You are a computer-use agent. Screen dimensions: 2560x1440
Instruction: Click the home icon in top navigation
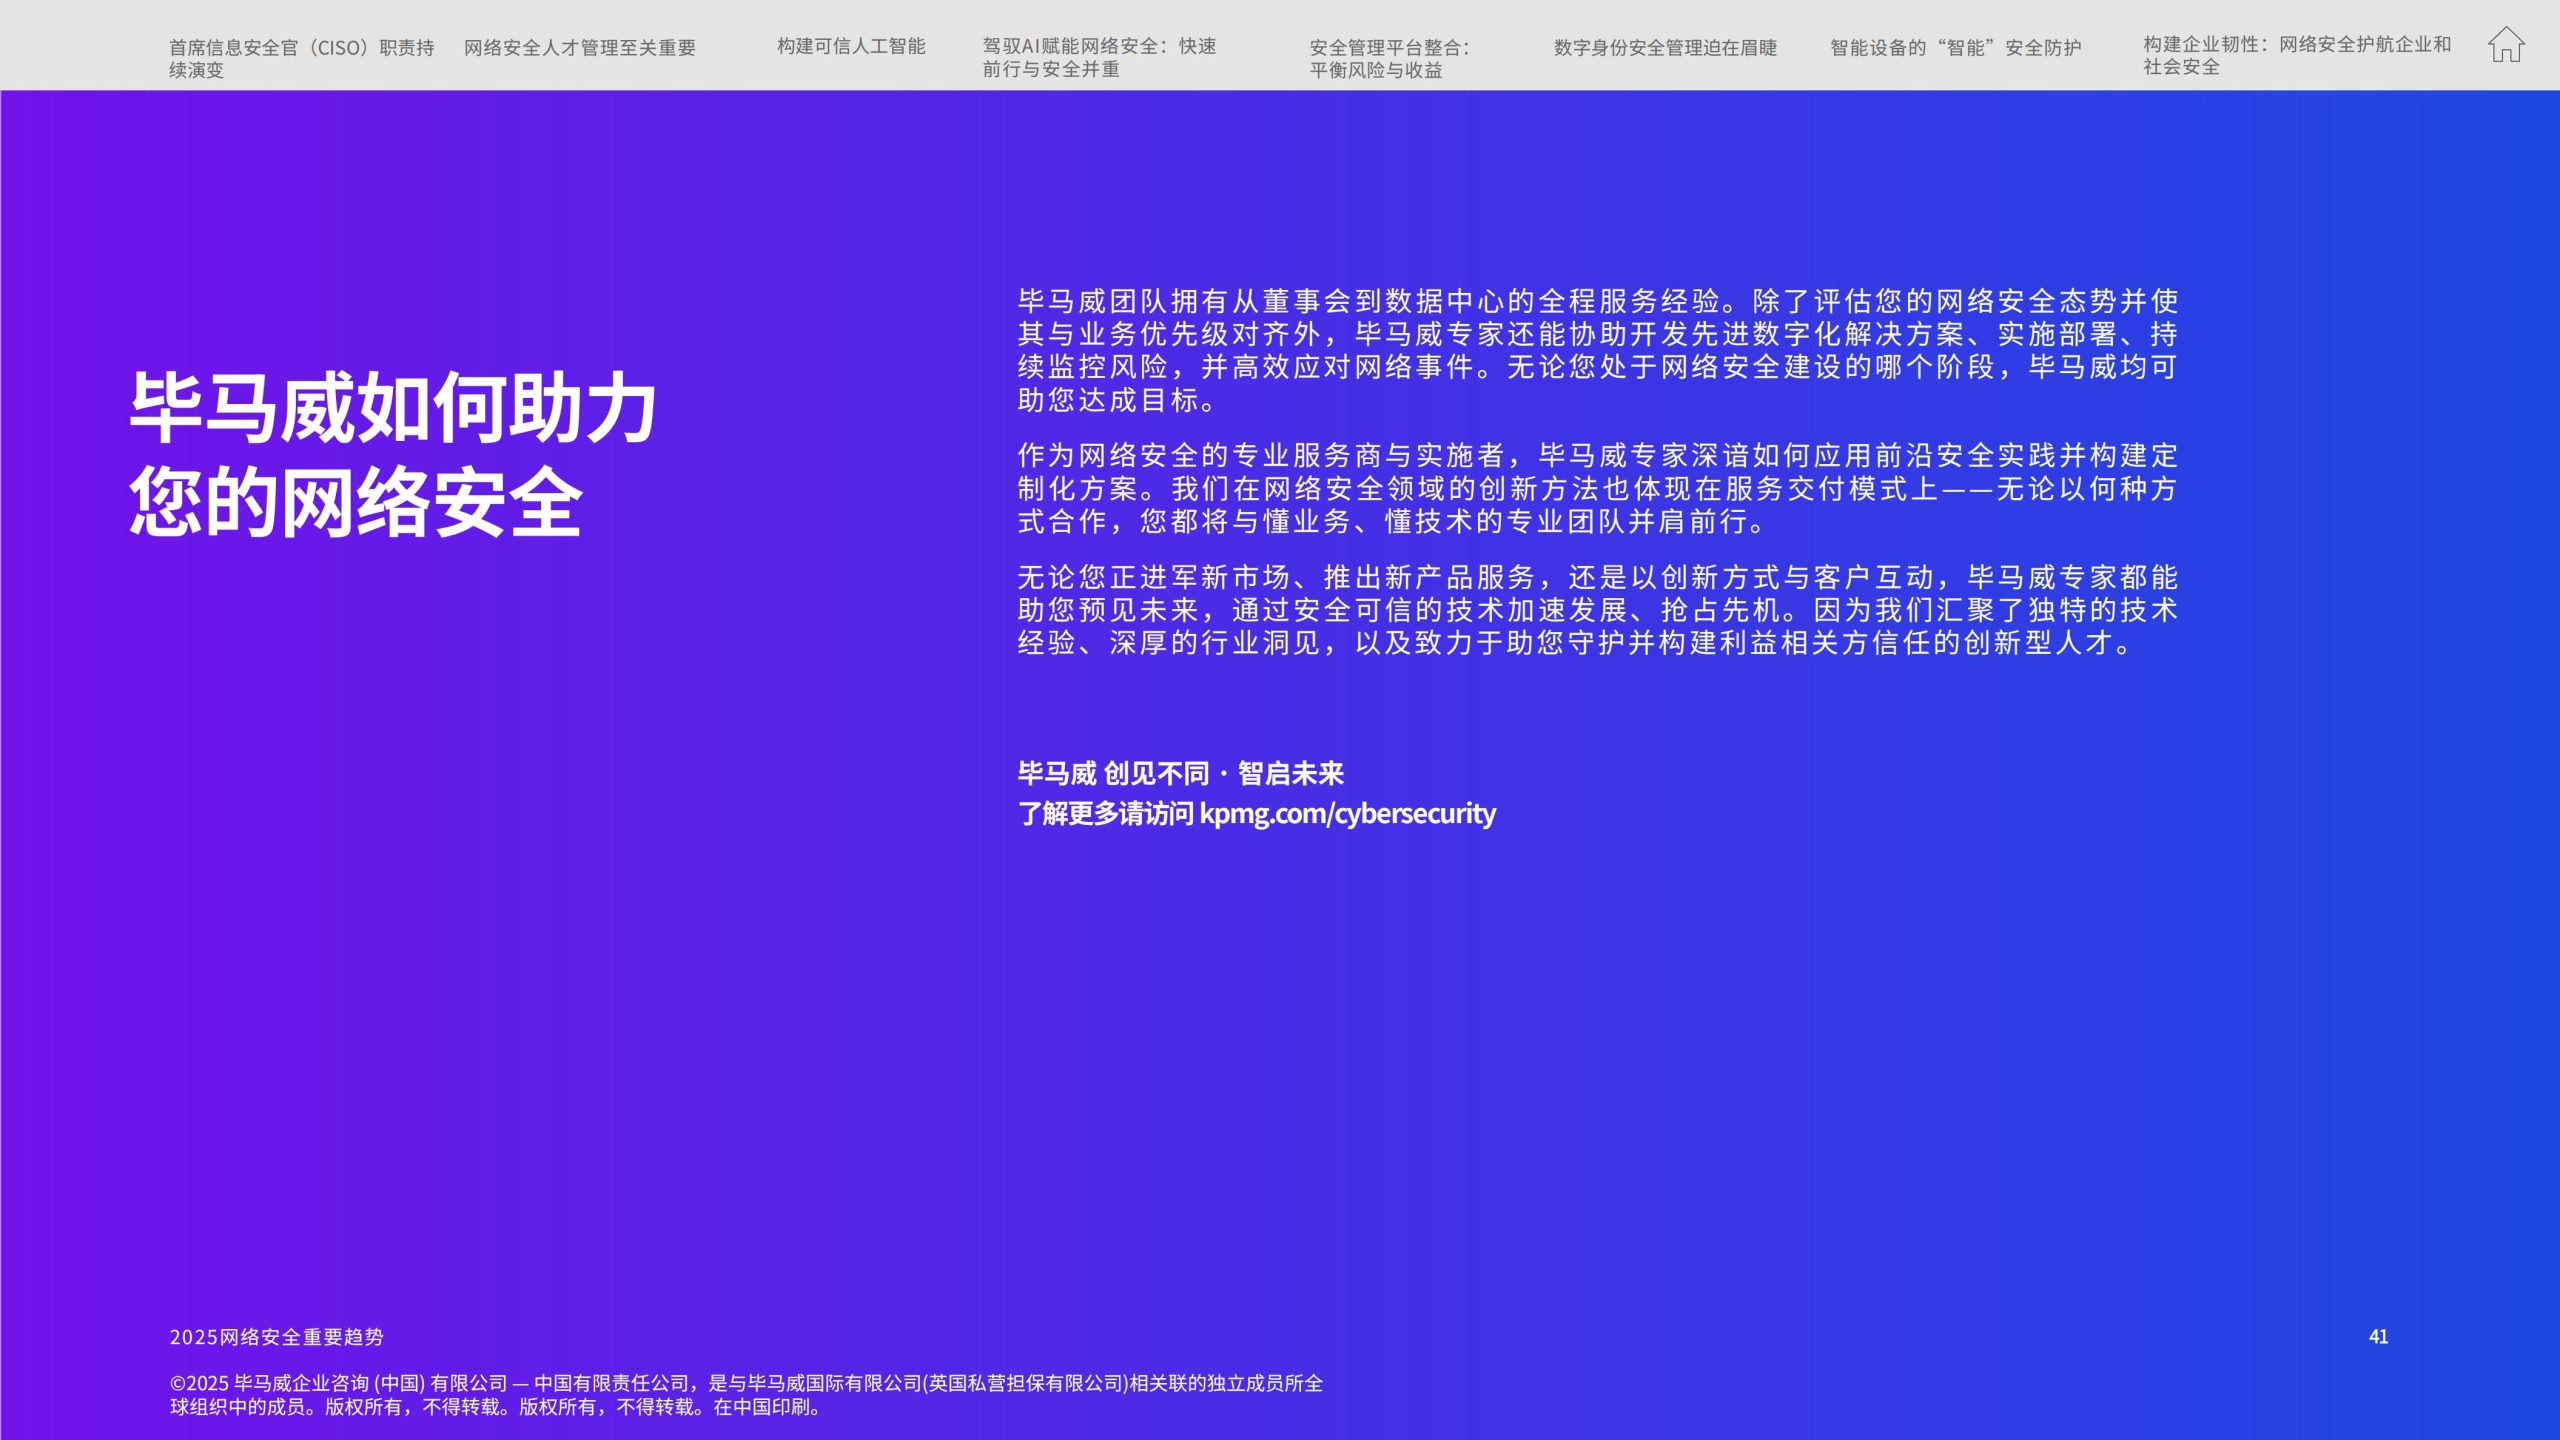[2505, 45]
